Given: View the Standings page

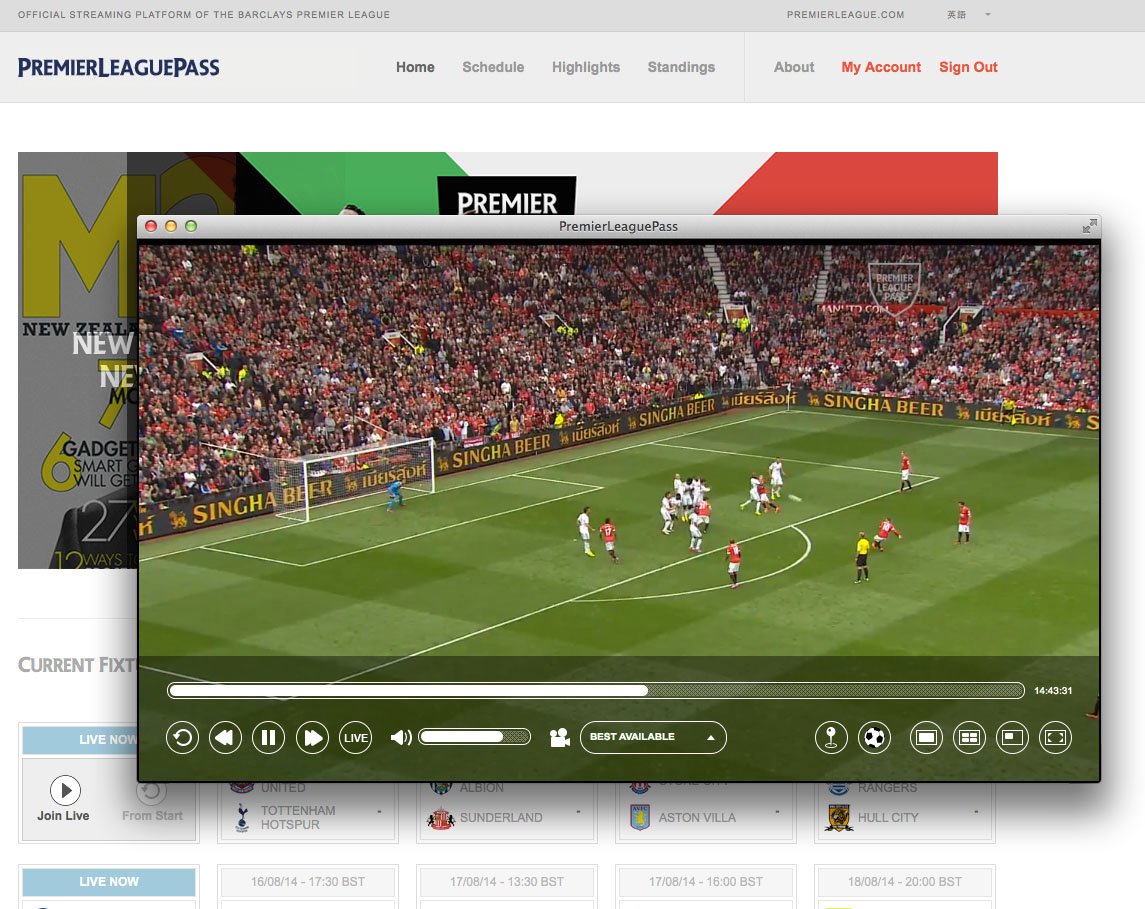Looking at the screenshot, I should tap(681, 67).
